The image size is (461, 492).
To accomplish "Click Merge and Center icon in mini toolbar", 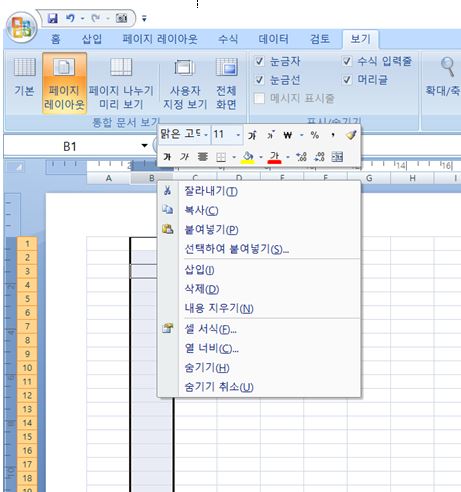I will tap(337, 156).
